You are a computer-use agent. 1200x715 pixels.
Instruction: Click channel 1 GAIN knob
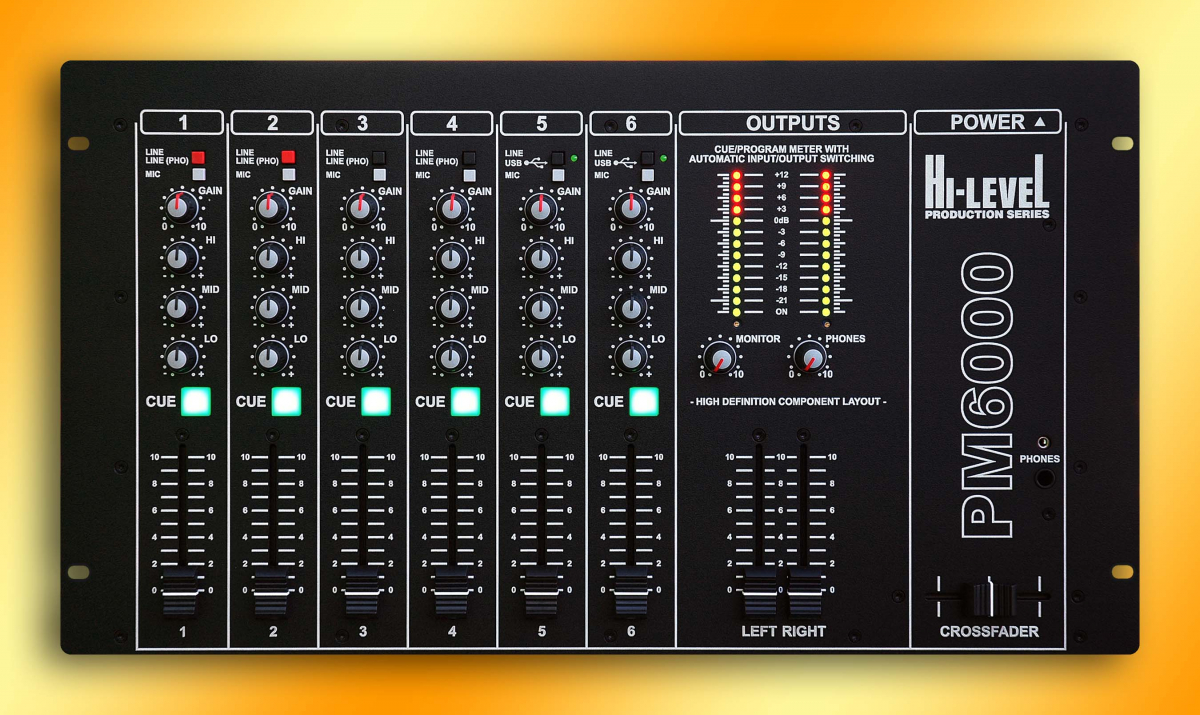pyautogui.click(x=181, y=207)
